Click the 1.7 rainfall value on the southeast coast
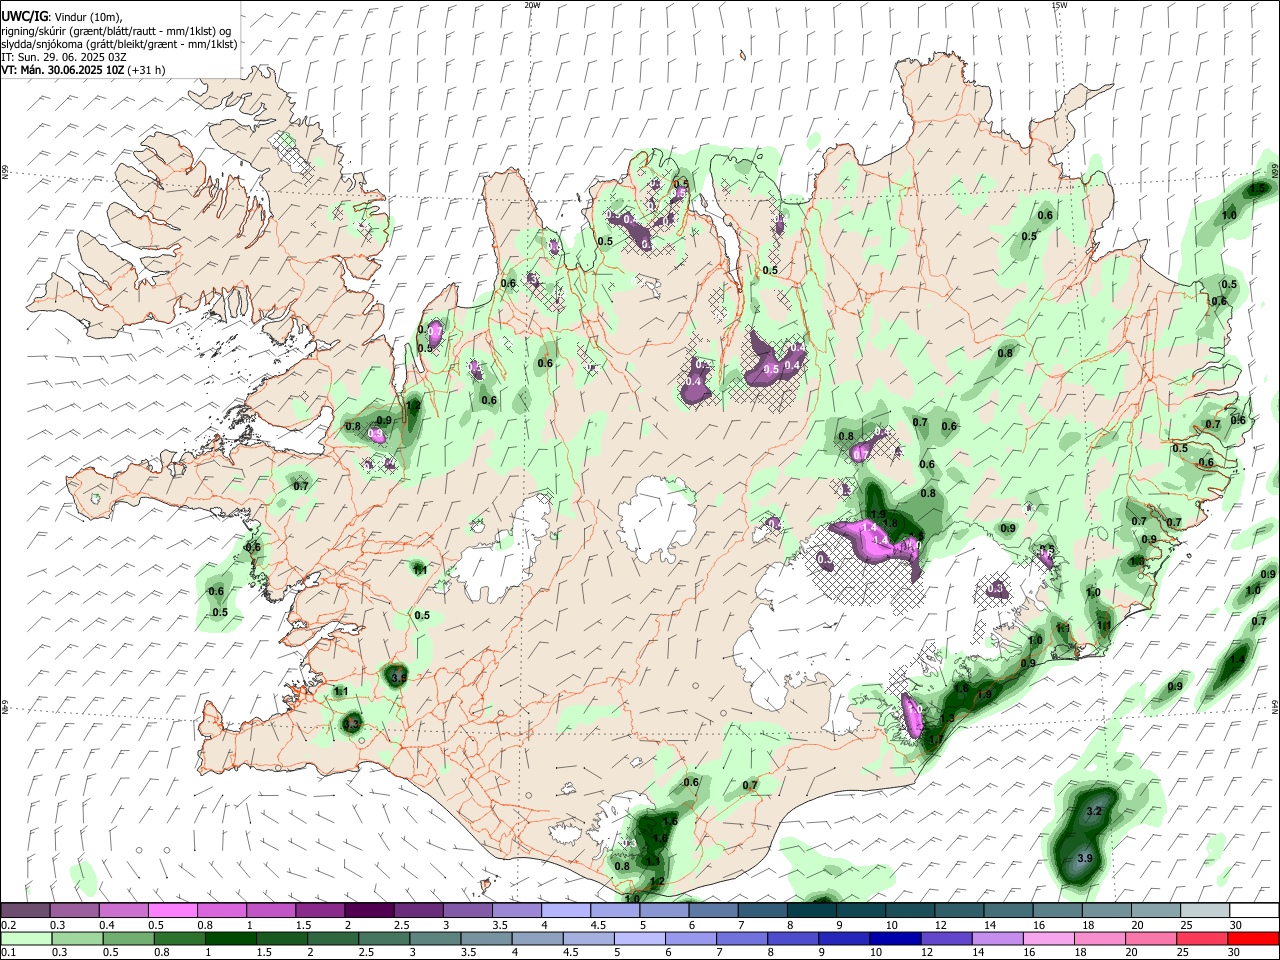1280x960 pixels. coord(937,740)
